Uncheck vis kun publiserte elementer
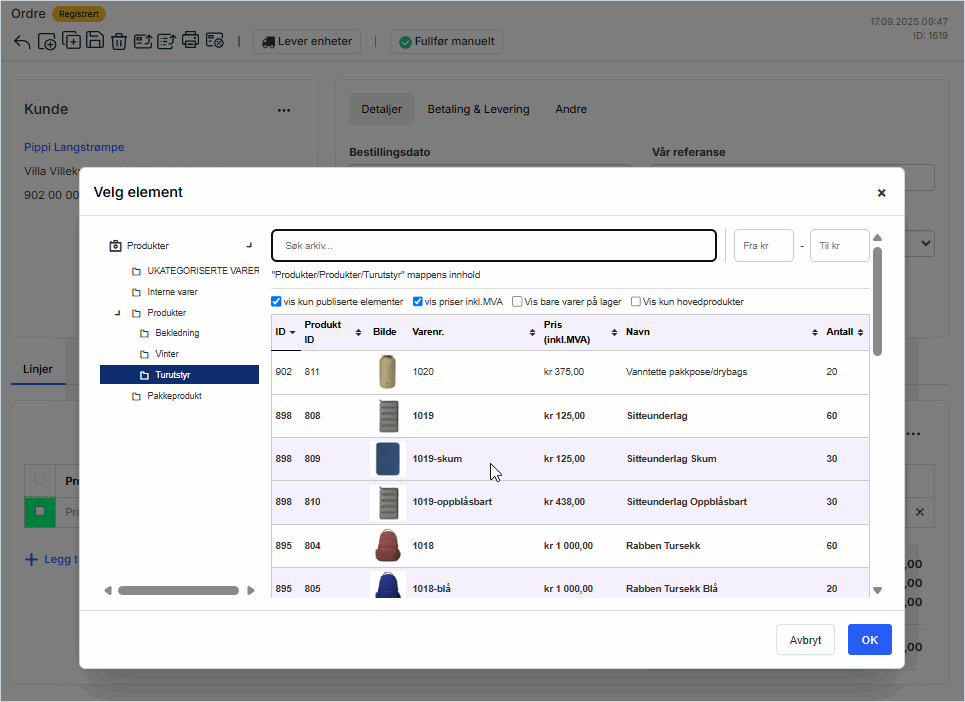The image size is (965, 702). 277,301
